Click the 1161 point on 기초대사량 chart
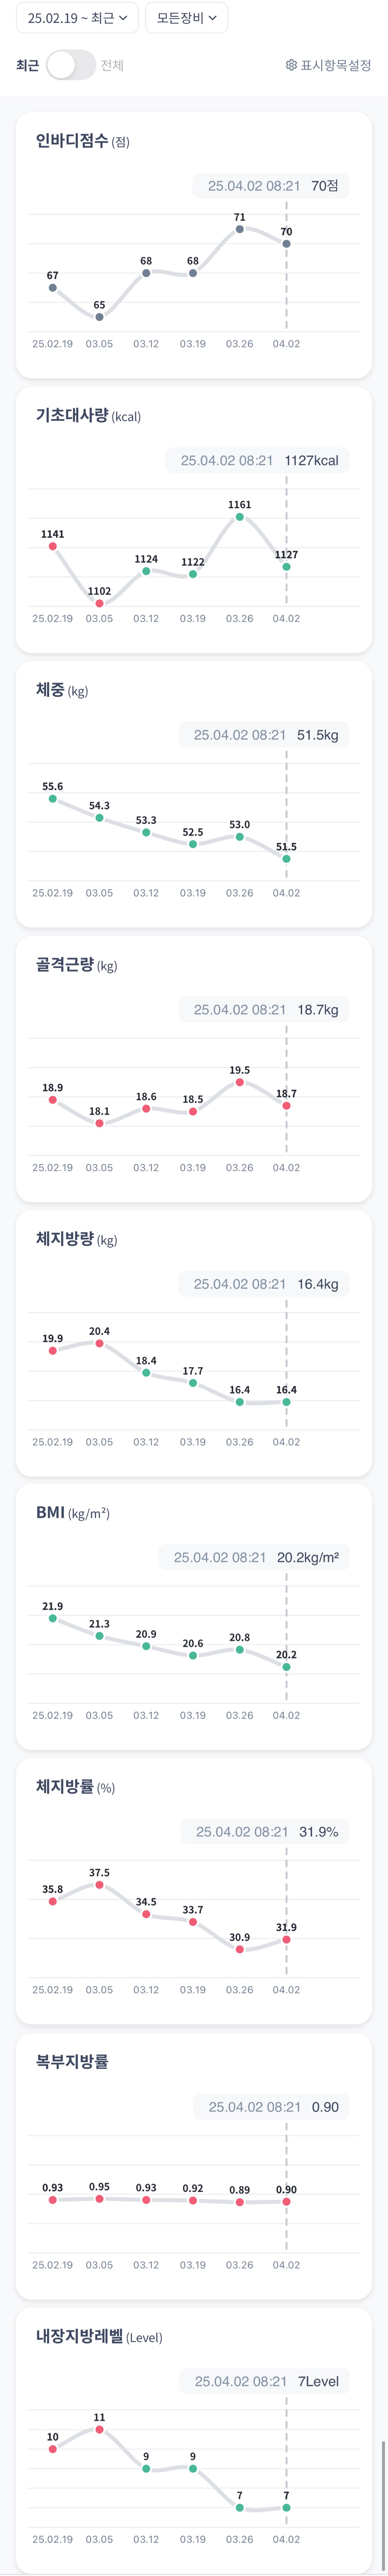This screenshot has height=2576, width=388. click(240, 517)
